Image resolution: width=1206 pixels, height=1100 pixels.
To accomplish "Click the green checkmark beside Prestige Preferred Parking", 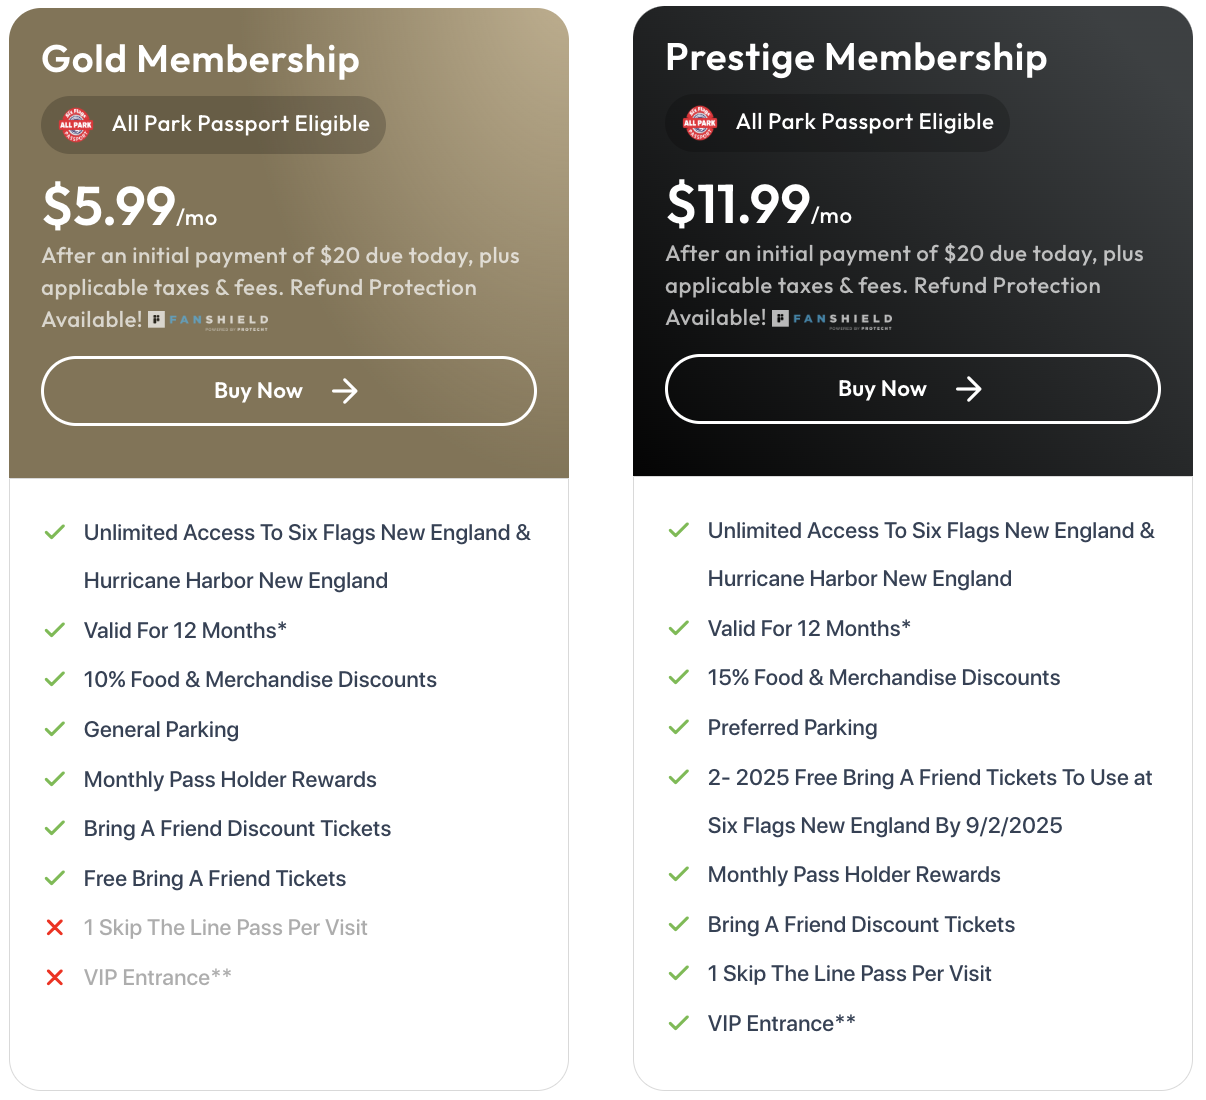I will click(x=679, y=727).
